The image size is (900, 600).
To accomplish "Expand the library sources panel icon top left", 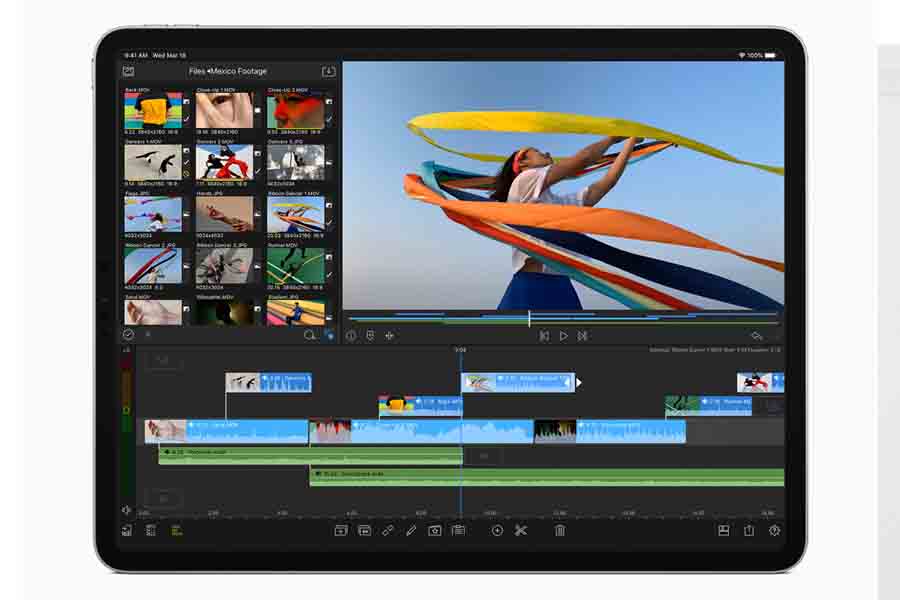I will tap(128, 71).
